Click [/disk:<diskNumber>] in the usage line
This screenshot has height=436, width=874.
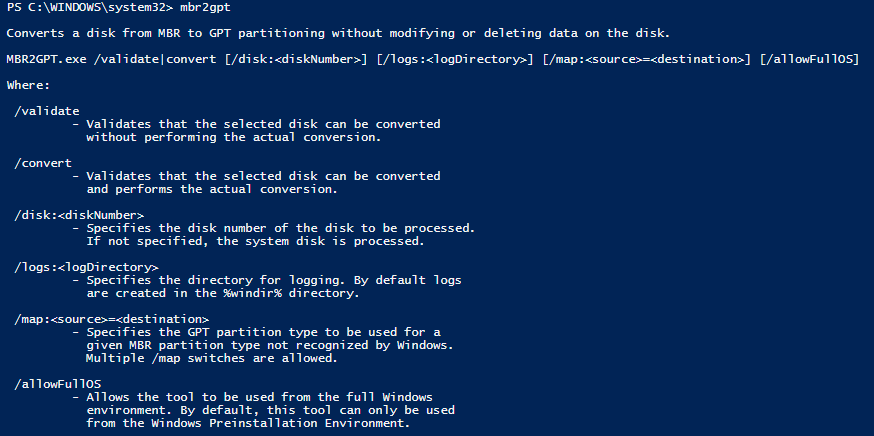click(296, 59)
